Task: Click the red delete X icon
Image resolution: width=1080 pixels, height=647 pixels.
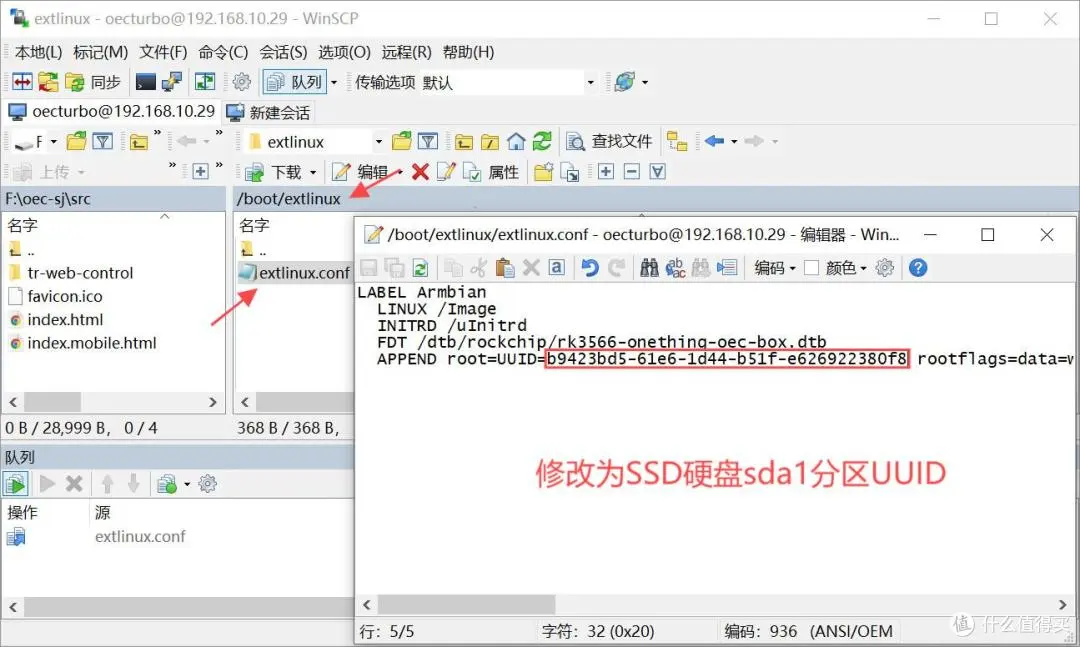Action: point(420,172)
